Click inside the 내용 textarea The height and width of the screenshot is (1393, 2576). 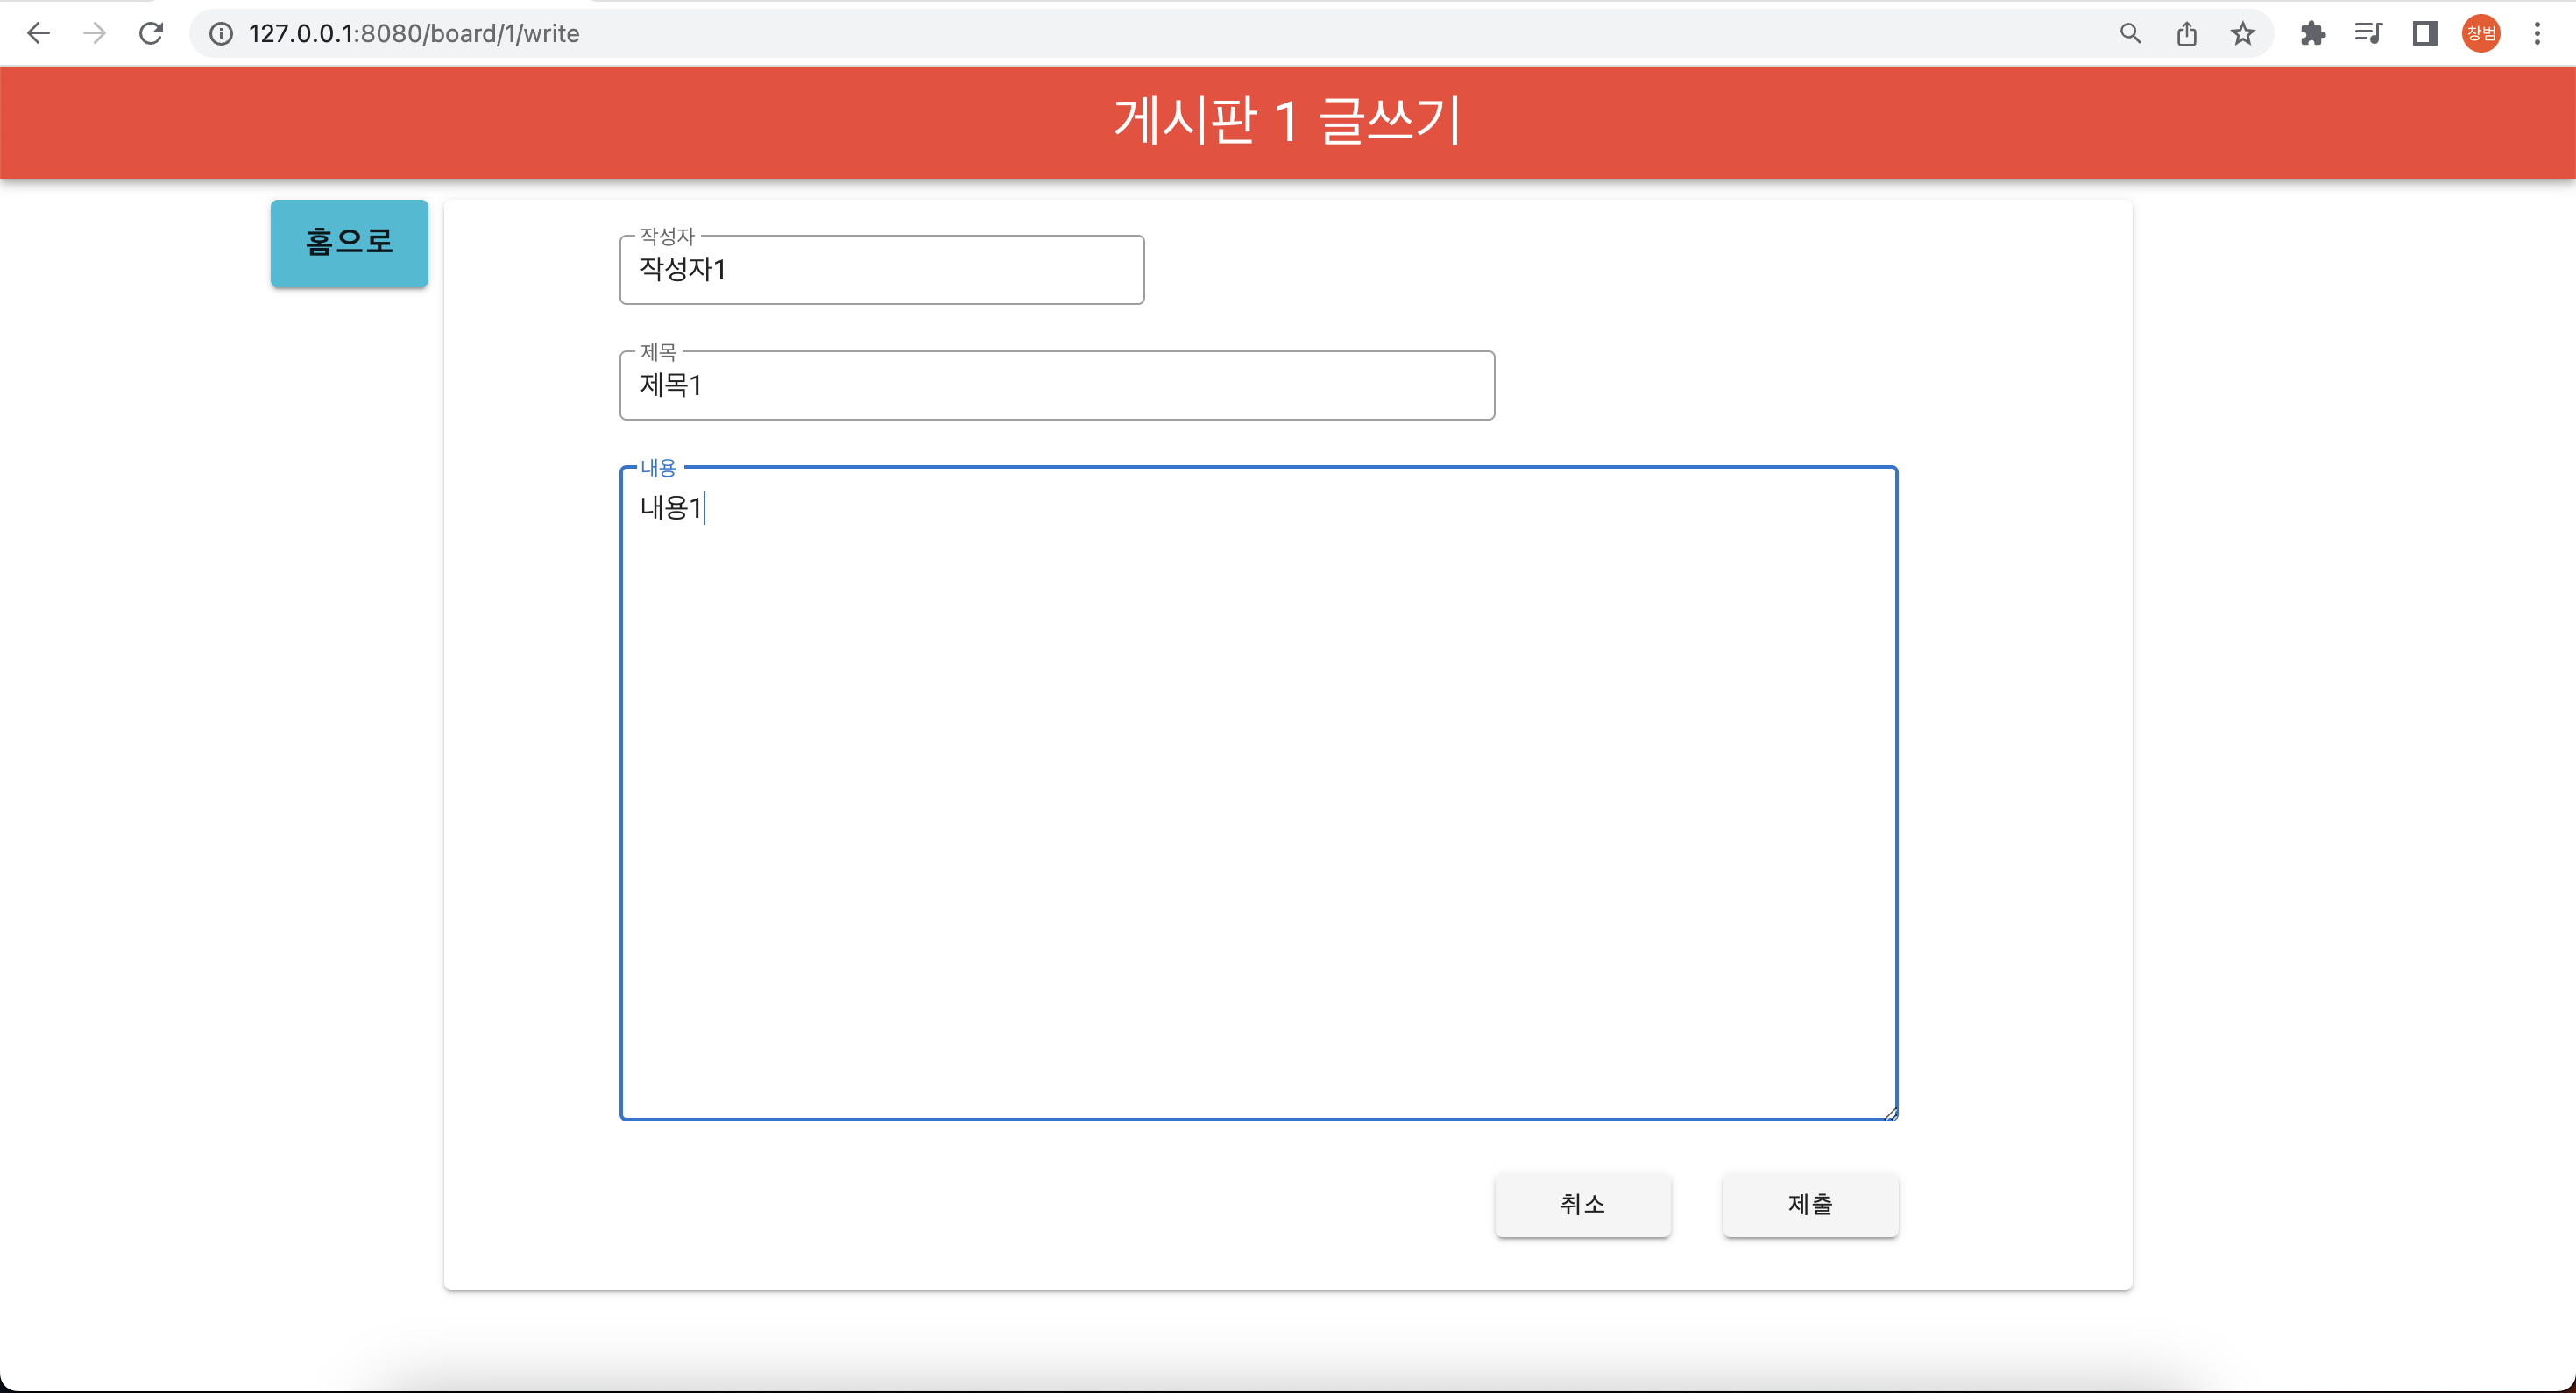coord(1258,792)
